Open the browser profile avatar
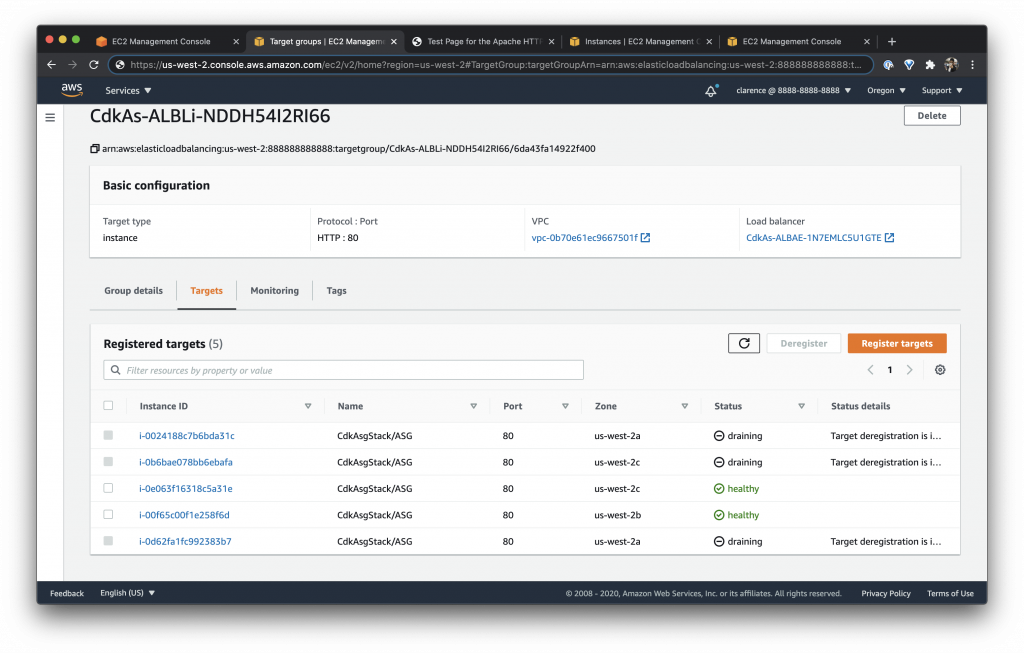This screenshot has width=1024, height=653. click(951, 65)
